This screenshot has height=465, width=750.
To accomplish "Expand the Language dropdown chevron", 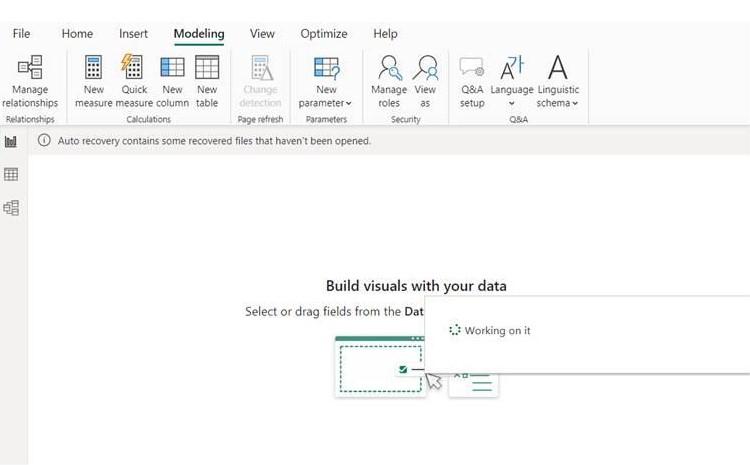I will tap(511, 103).
